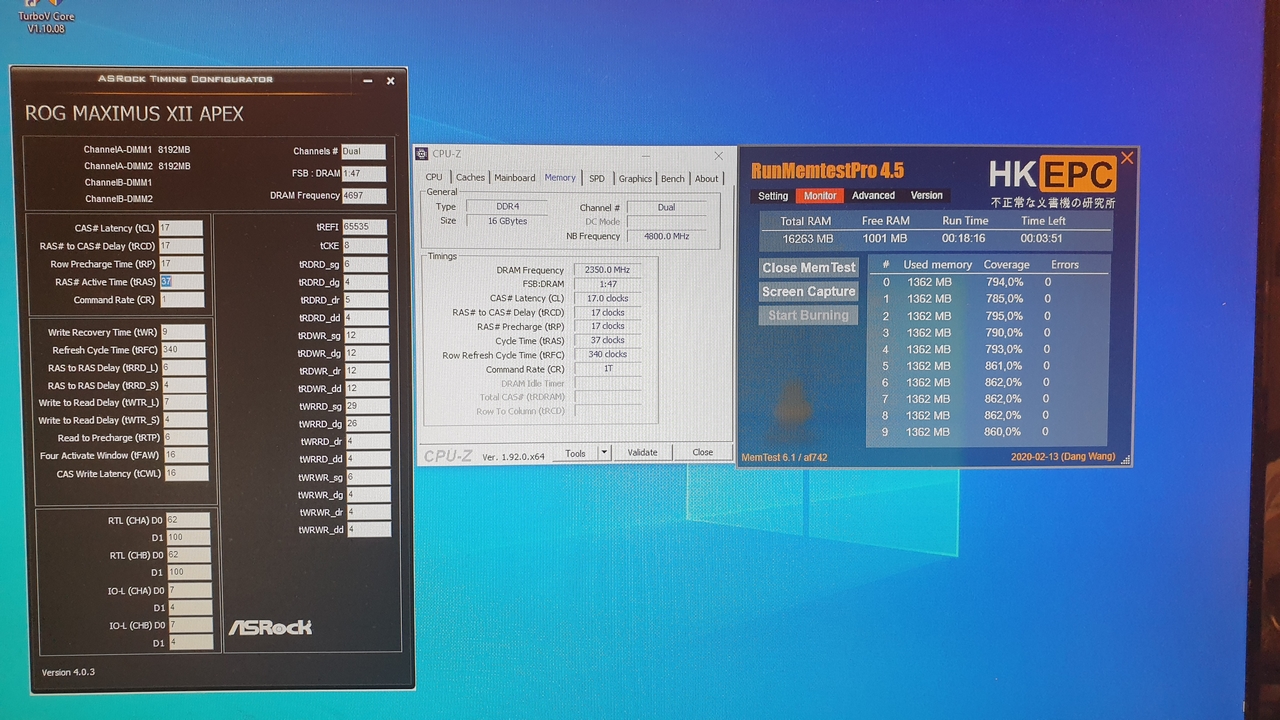
Task: Click the Row Precharge Time (tRP) field
Action: (x=181, y=264)
